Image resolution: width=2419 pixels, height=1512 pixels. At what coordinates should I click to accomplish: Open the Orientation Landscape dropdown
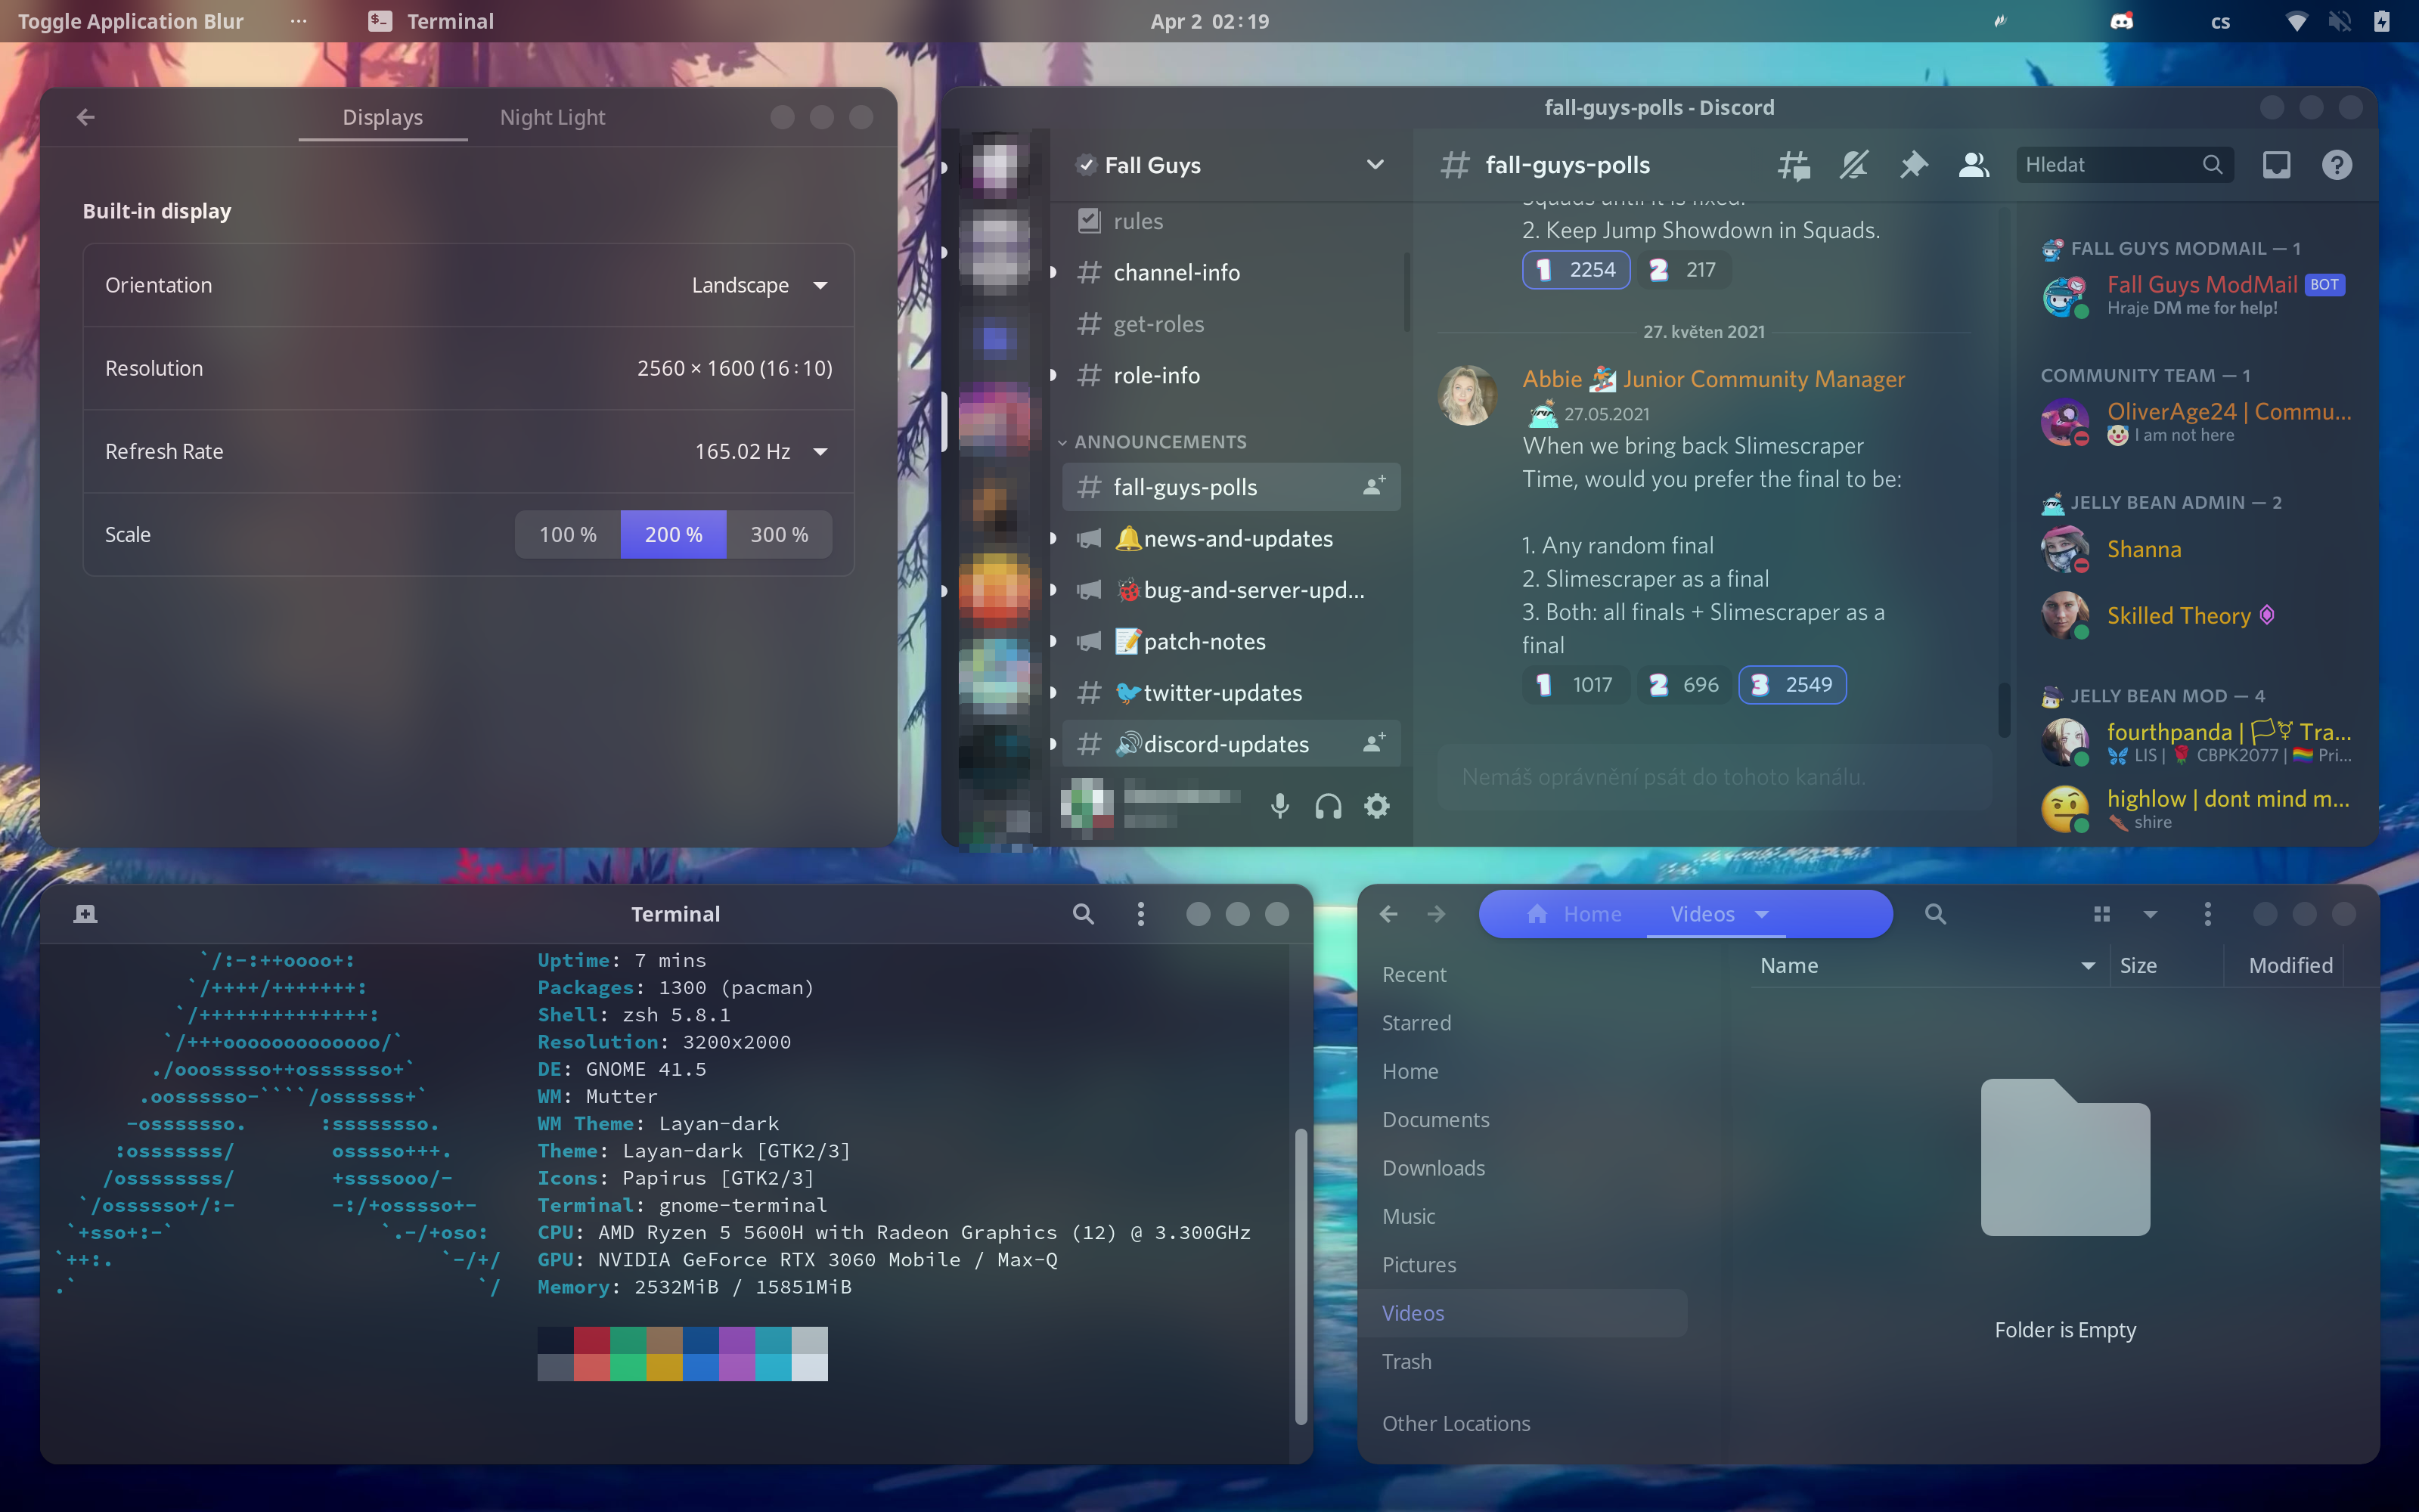[x=760, y=286]
